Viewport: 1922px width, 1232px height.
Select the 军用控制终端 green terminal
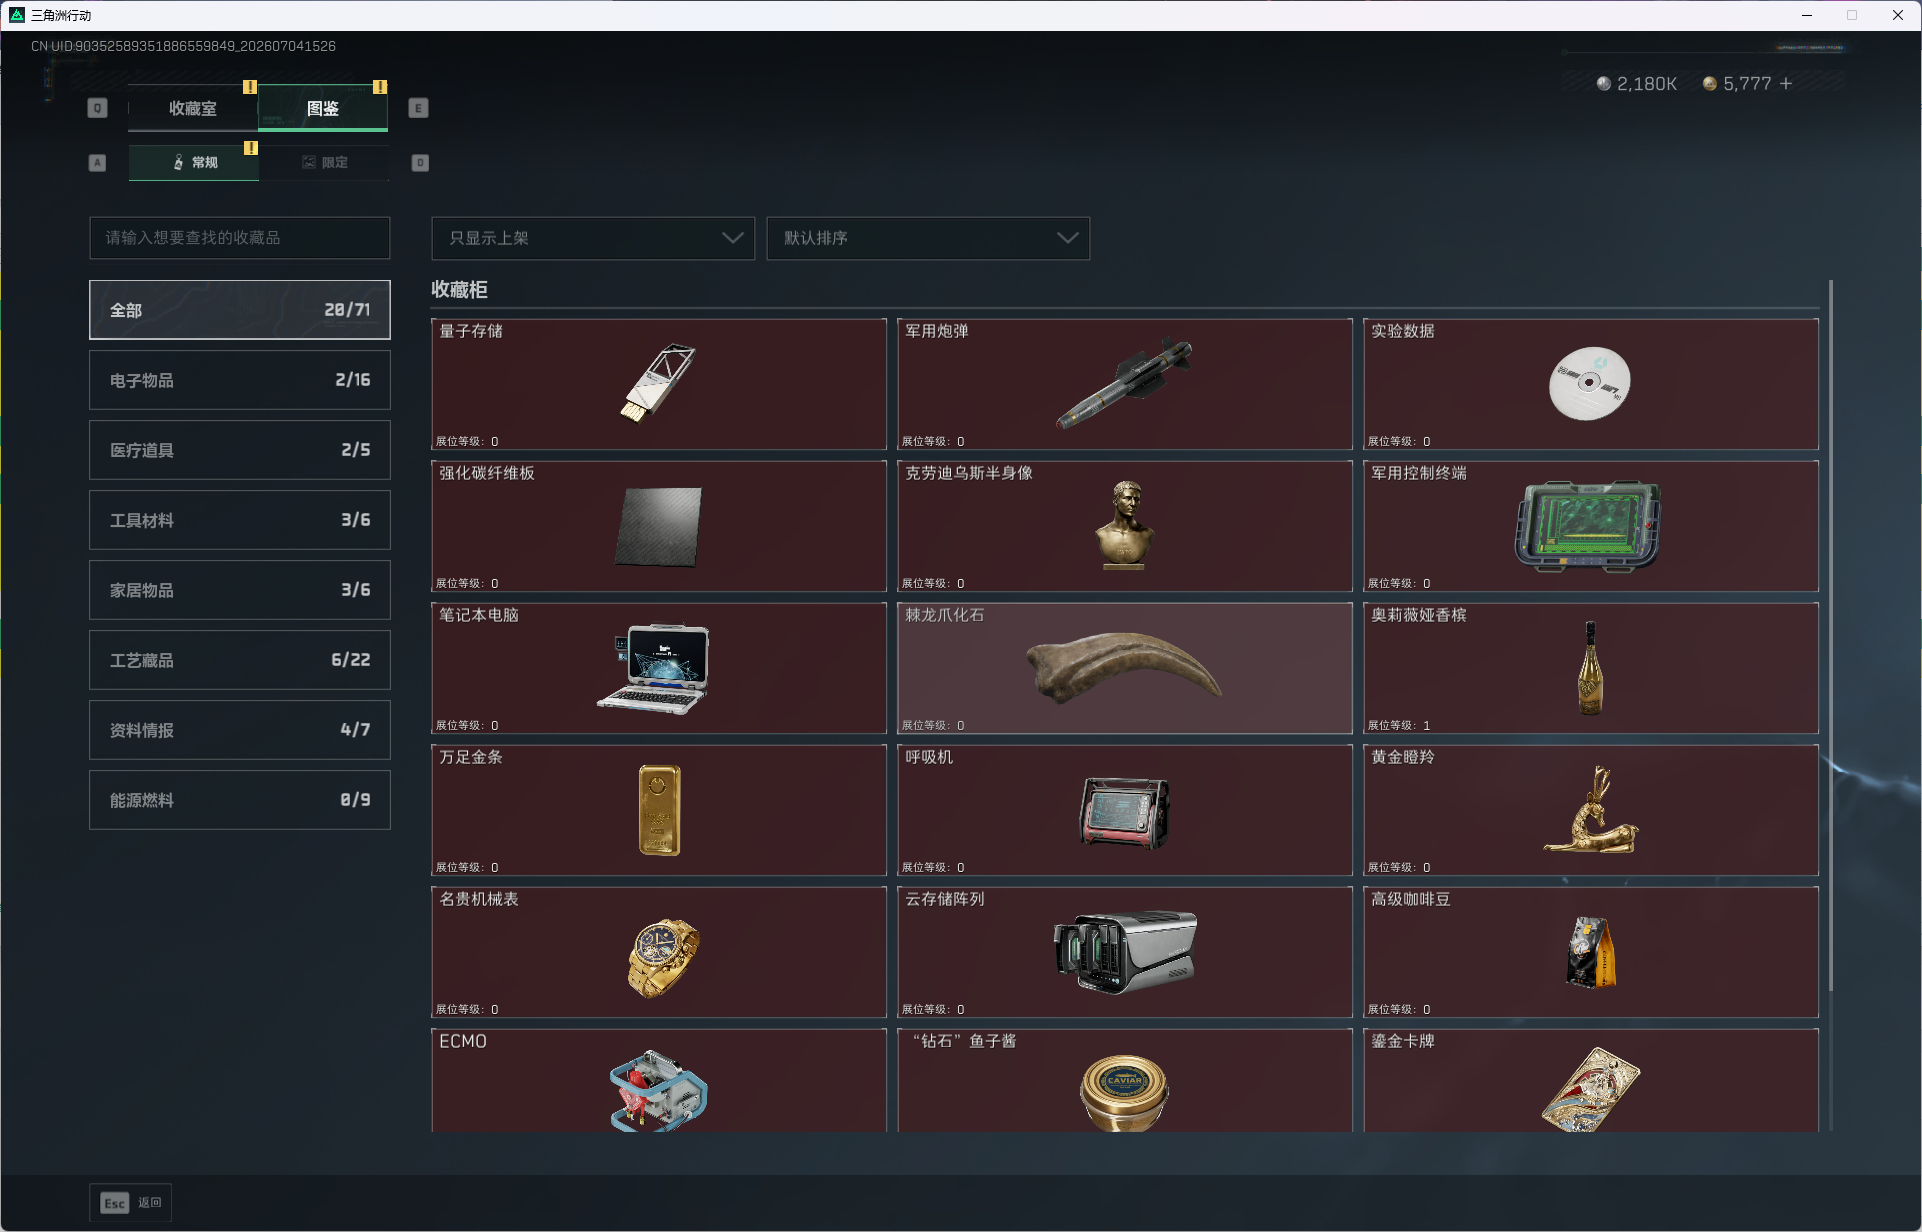(1591, 526)
